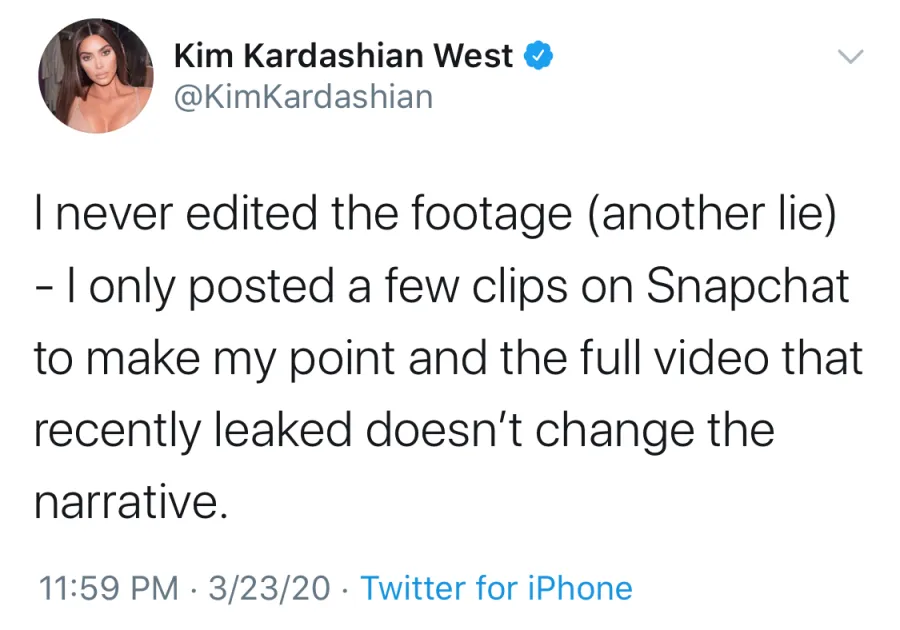
Task: Follow the Twitter for iPhone link
Action: [x=497, y=588]
